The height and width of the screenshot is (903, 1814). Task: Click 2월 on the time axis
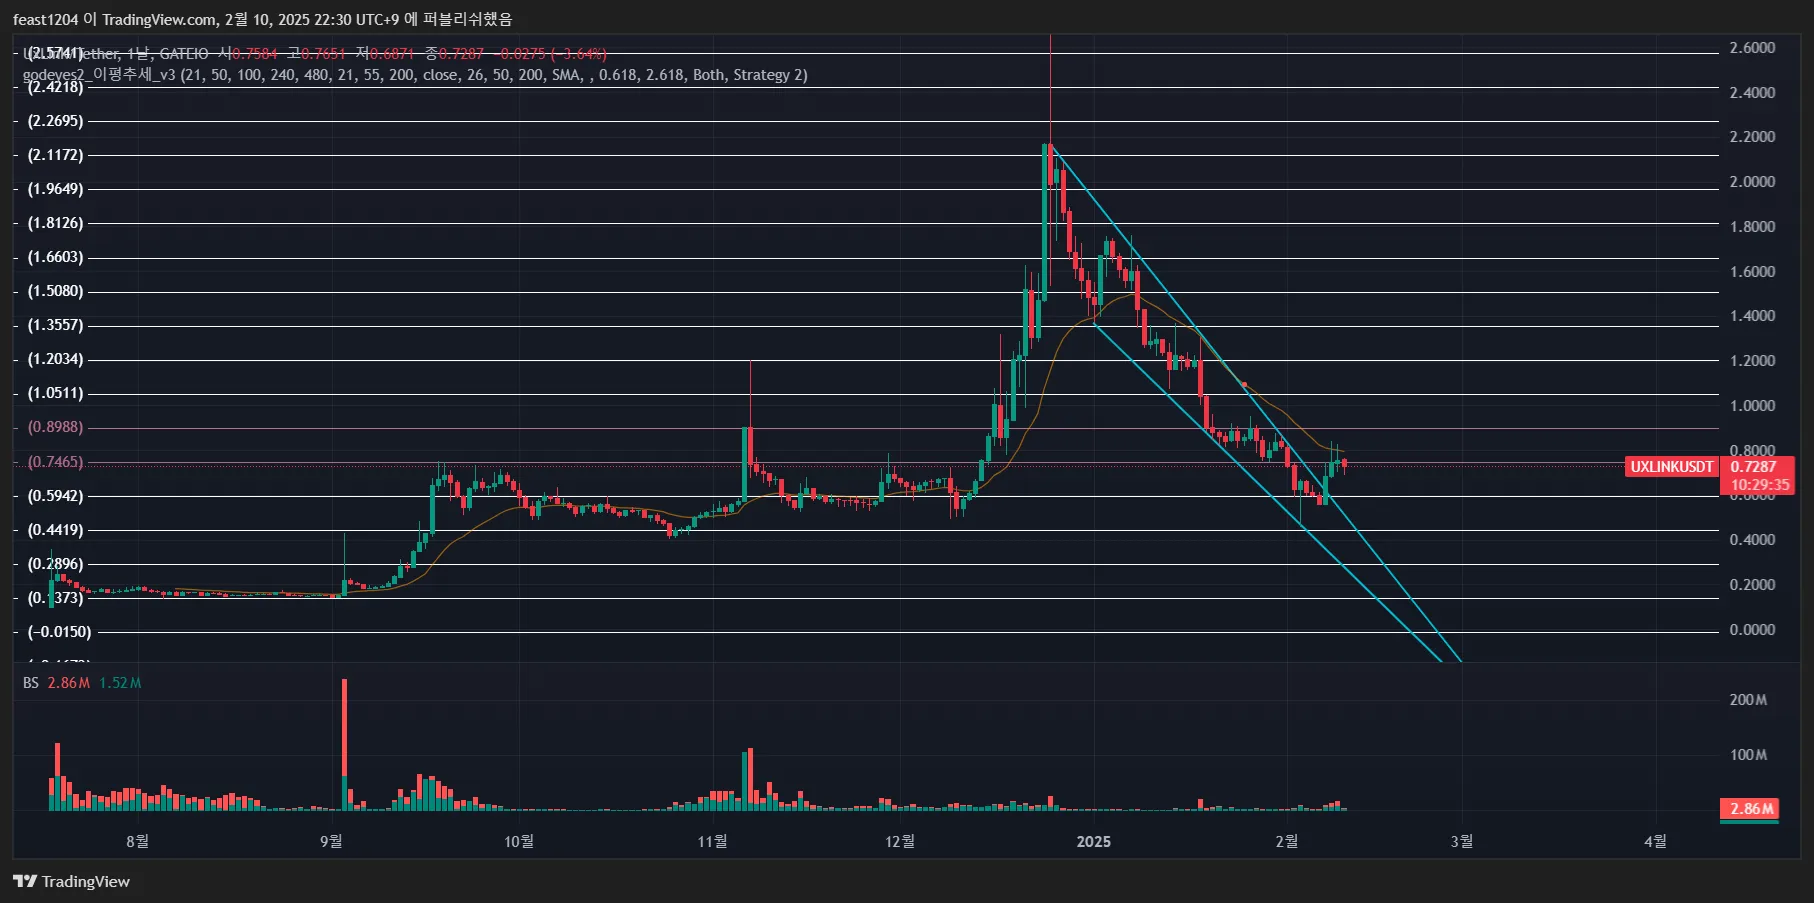point(1287,842)
